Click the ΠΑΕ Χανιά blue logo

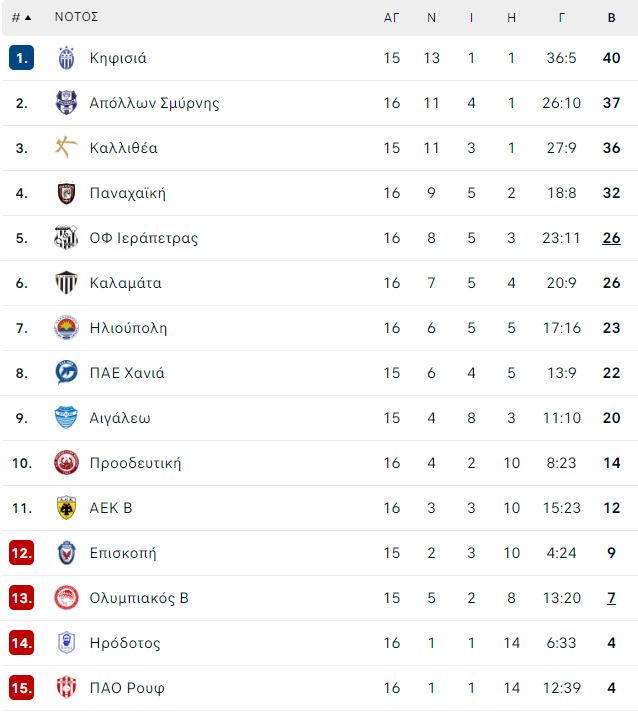click(66, 372)
